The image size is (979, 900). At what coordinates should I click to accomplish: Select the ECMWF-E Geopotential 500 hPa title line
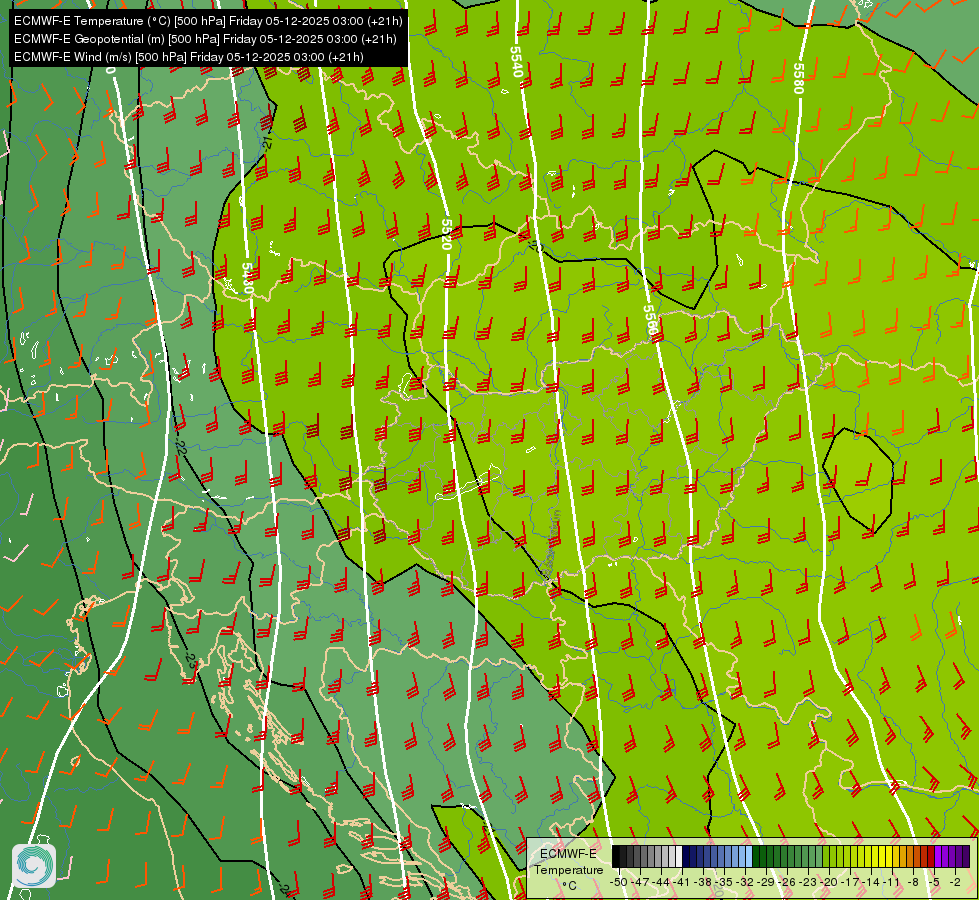coord(205,39)
